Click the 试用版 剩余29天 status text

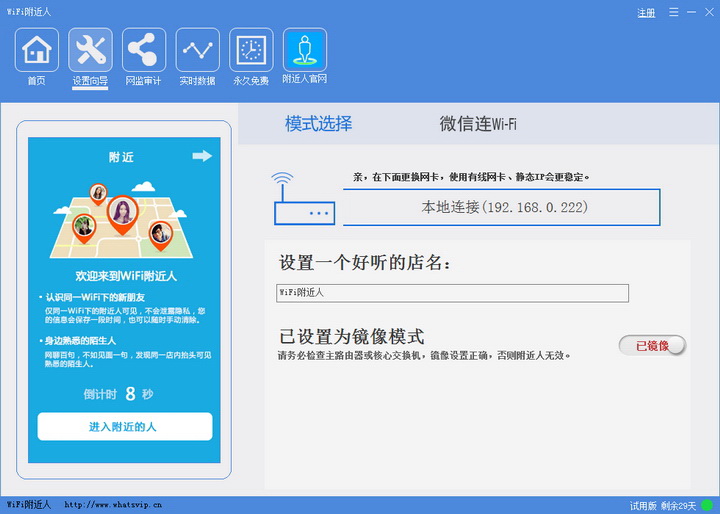(663, 506)
